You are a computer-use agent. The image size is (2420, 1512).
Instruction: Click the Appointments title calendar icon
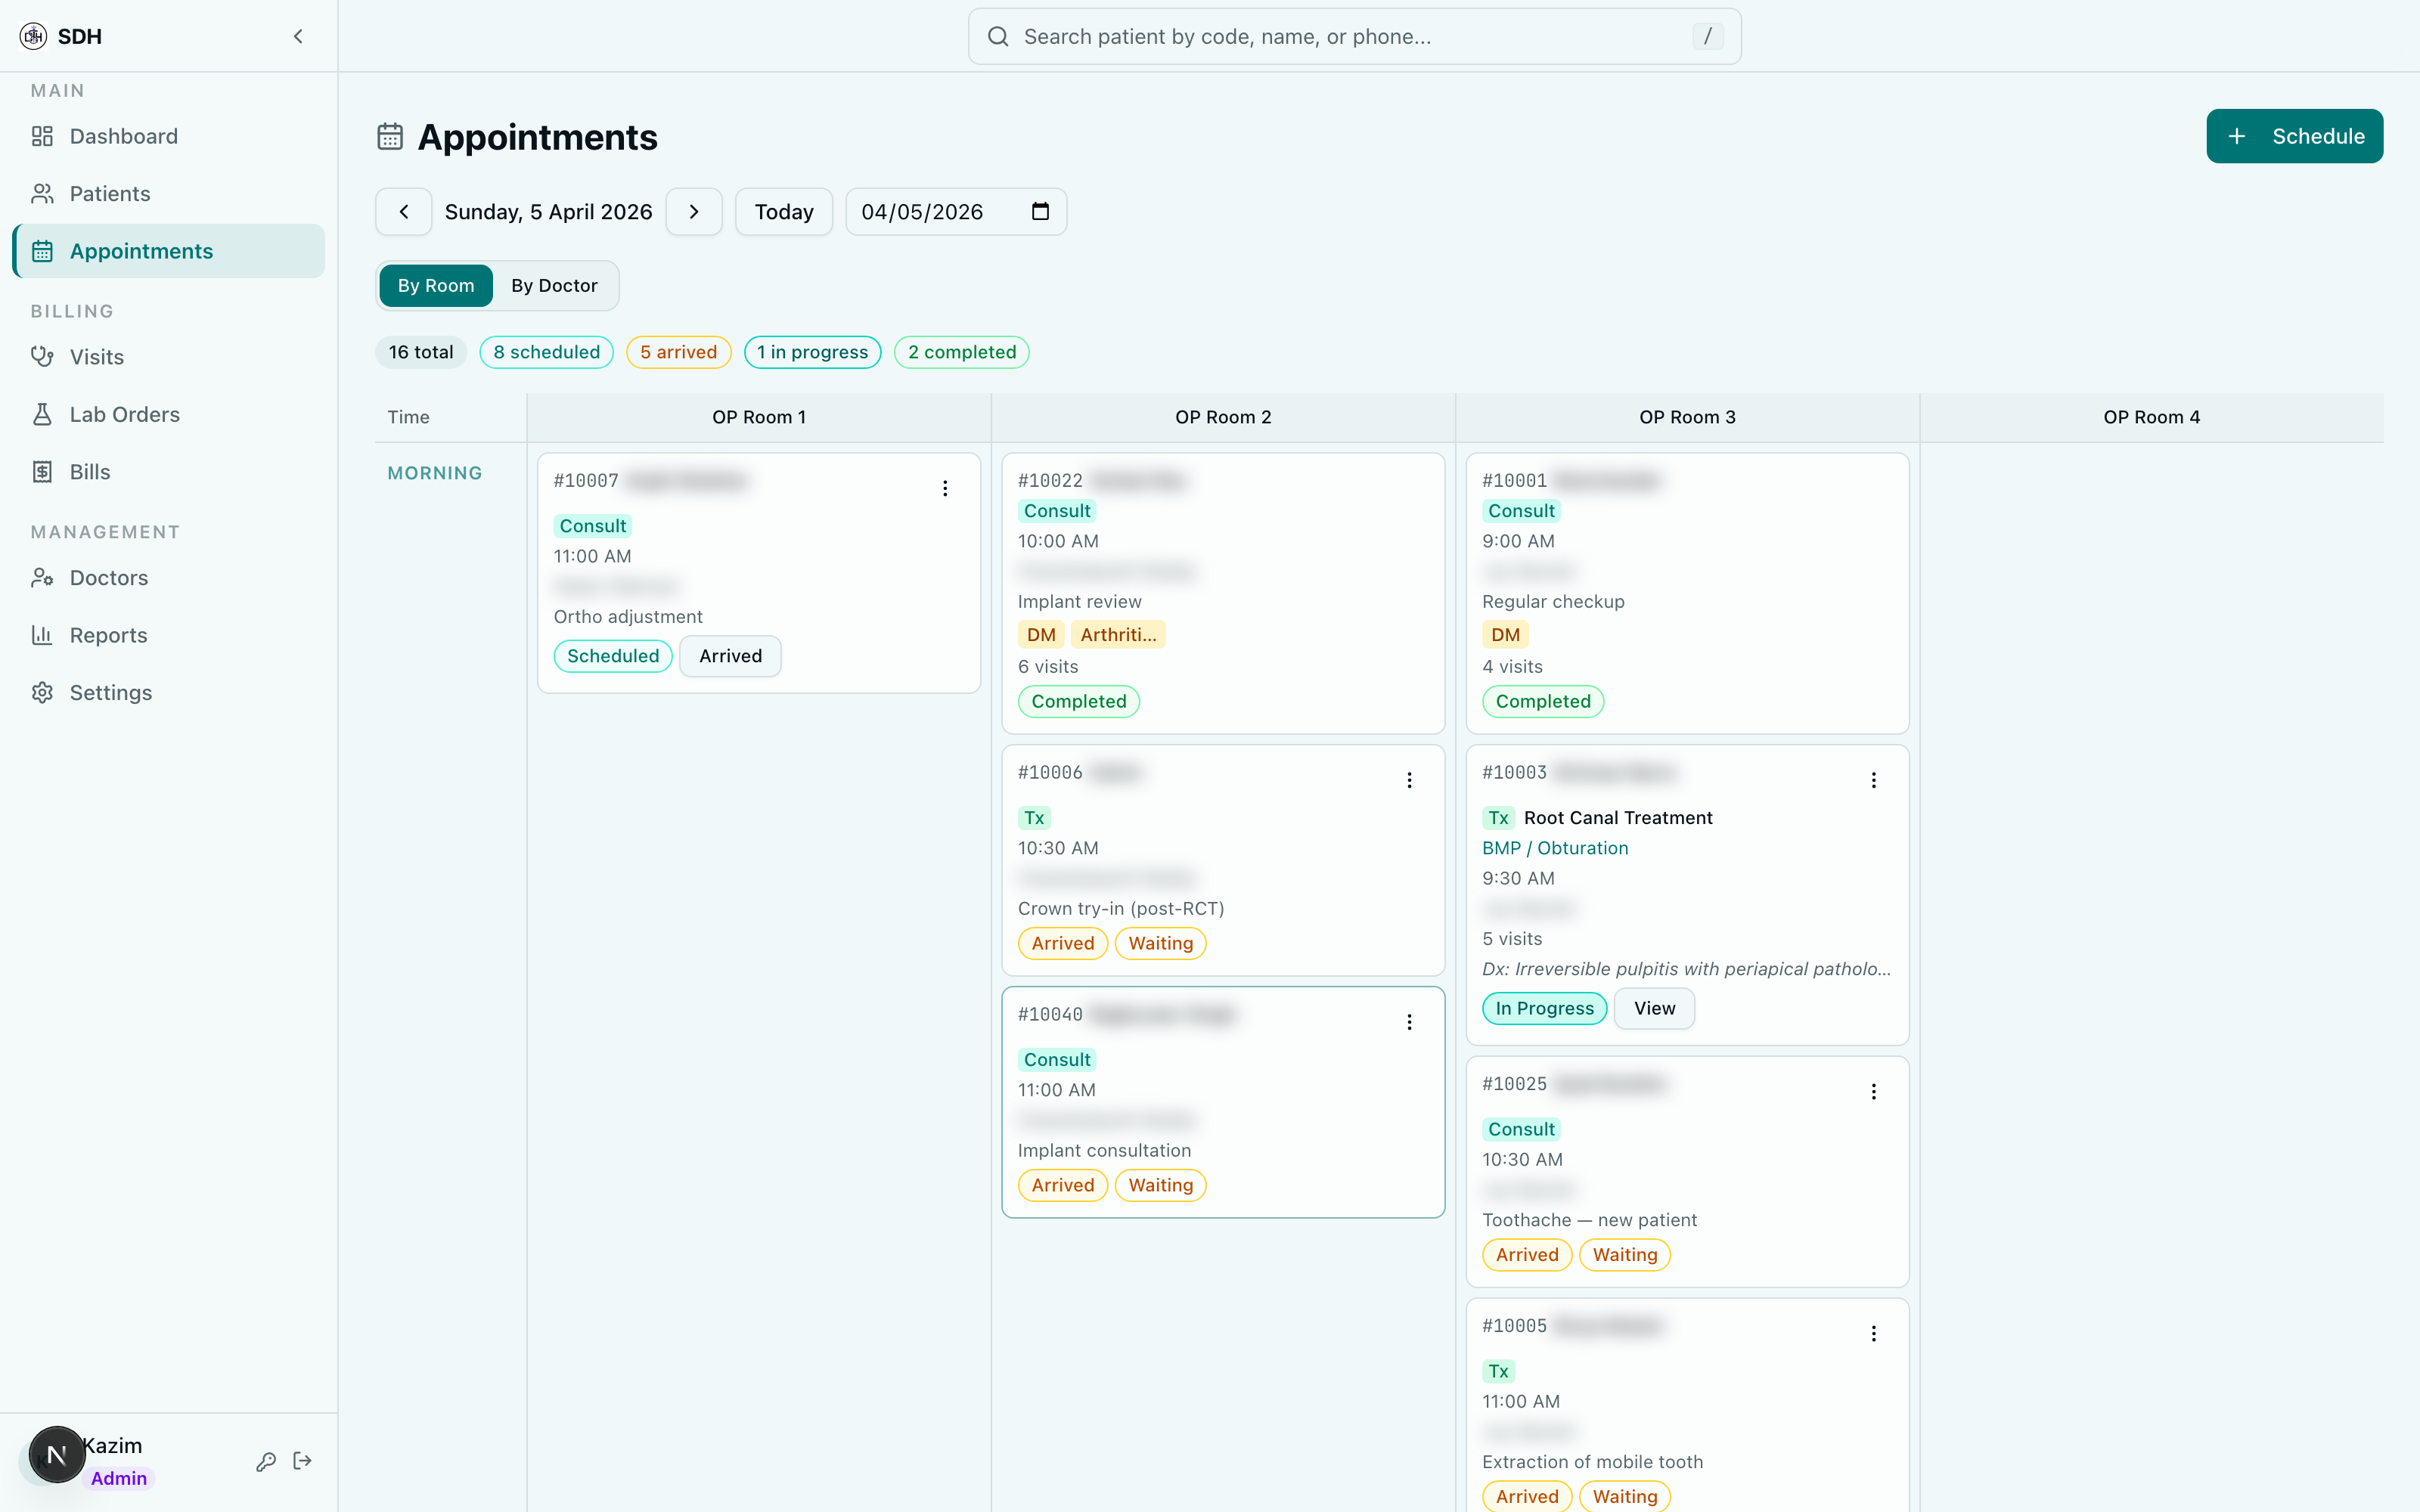[x=390, y=137]
